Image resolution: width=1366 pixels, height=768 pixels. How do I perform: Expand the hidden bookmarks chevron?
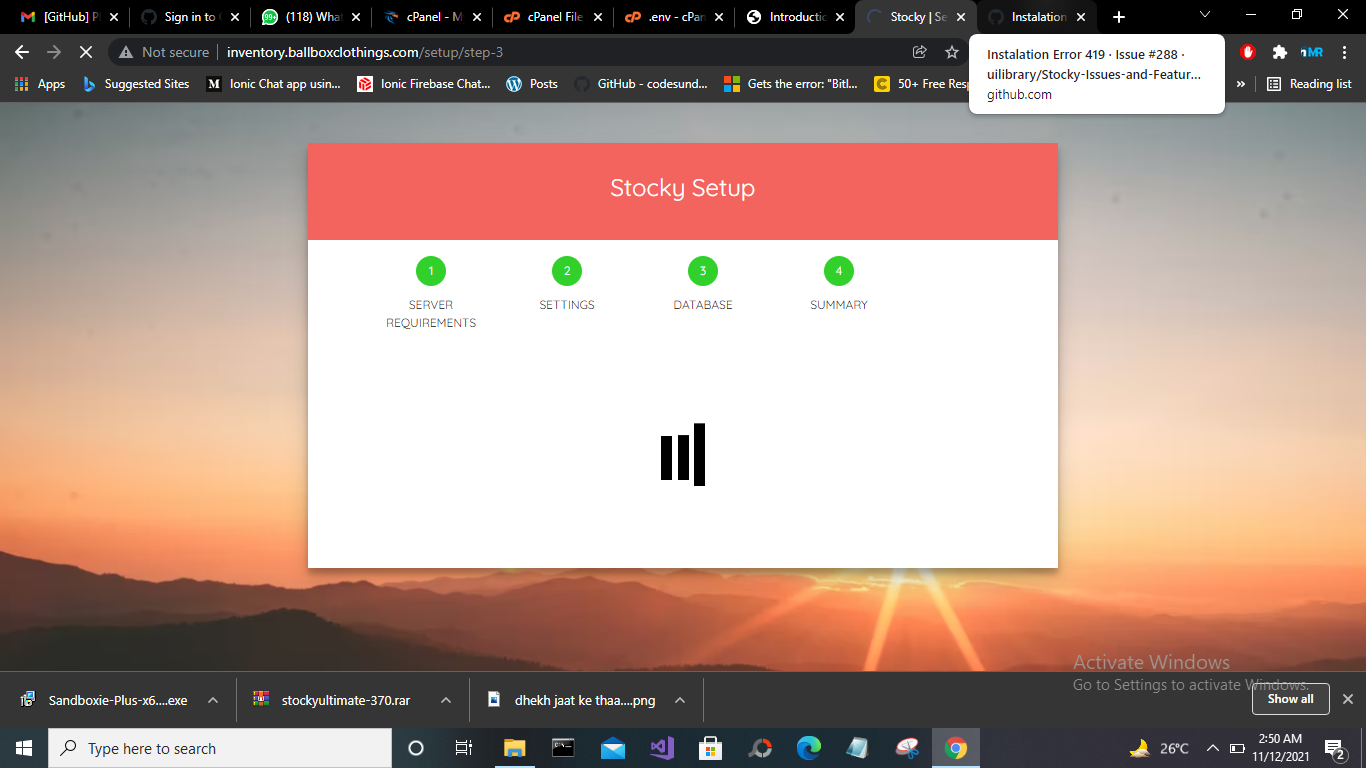[x=1240, y=84]
